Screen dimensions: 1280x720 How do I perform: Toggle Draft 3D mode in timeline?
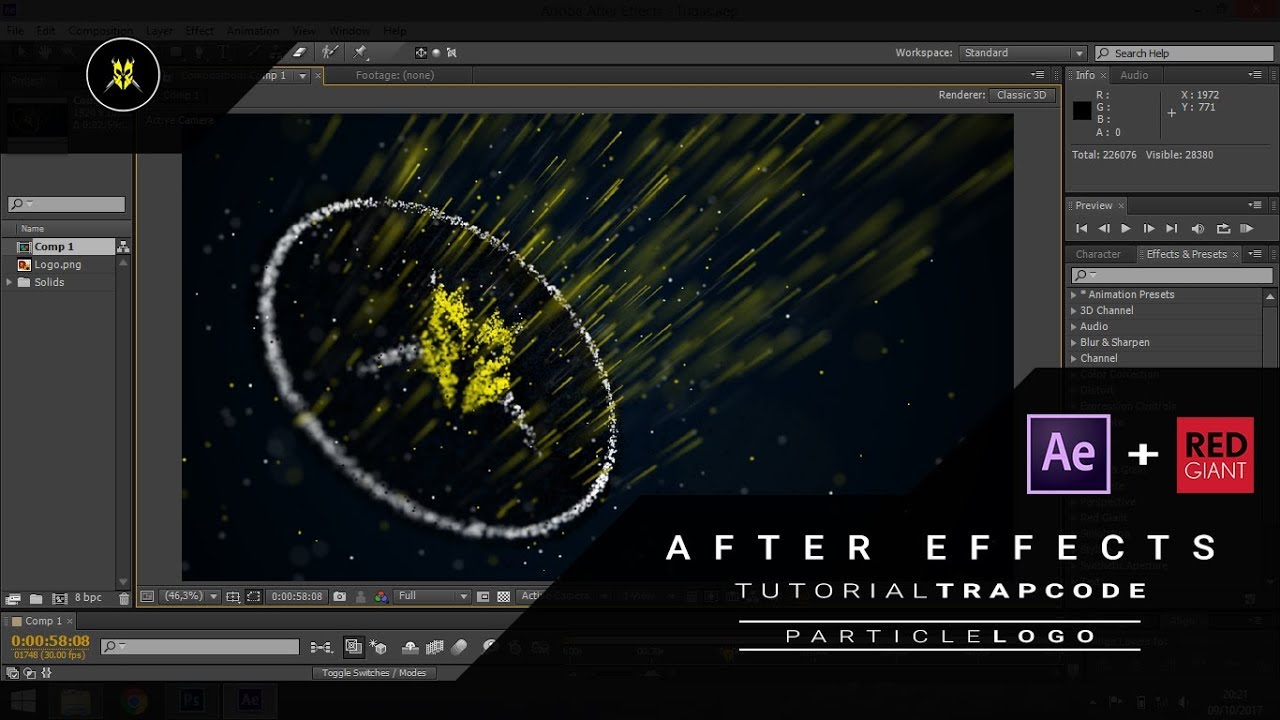[x=378, y=647]
